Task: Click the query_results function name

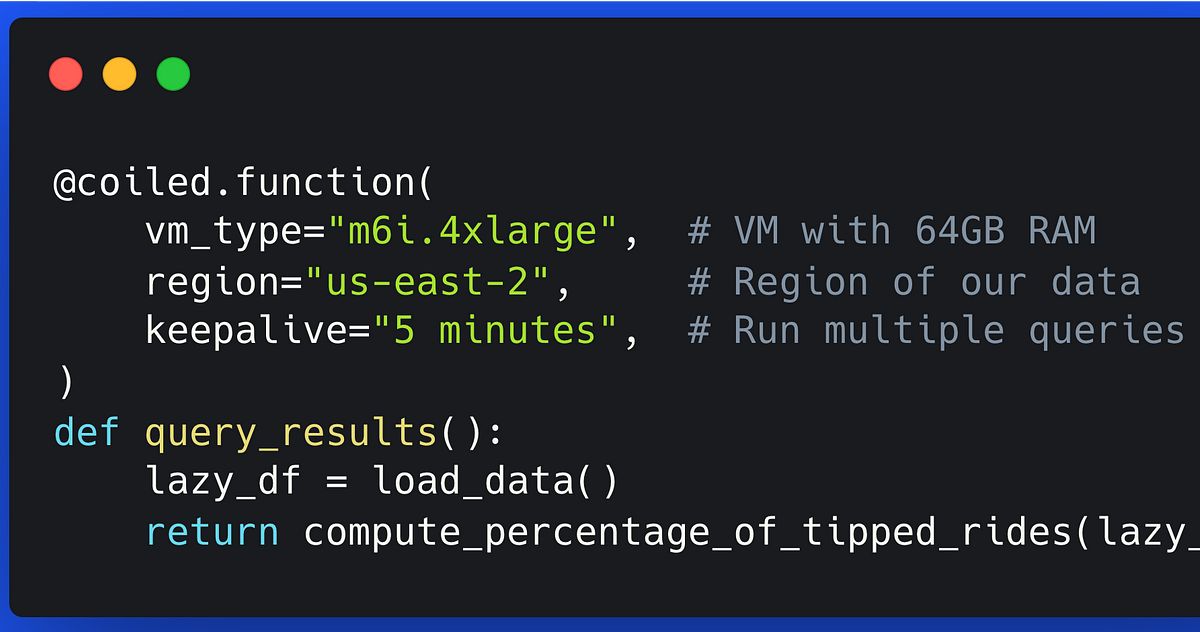Action: (x=291, y=433)
